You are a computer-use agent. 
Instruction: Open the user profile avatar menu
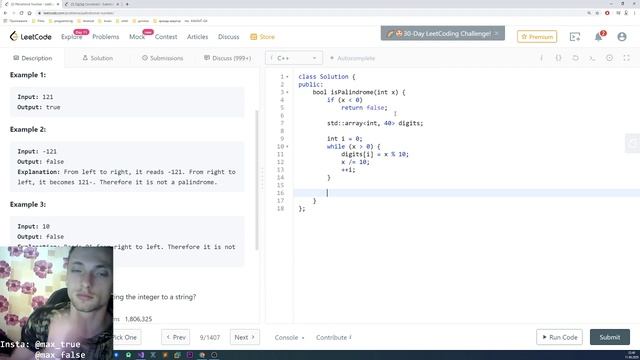622,37
